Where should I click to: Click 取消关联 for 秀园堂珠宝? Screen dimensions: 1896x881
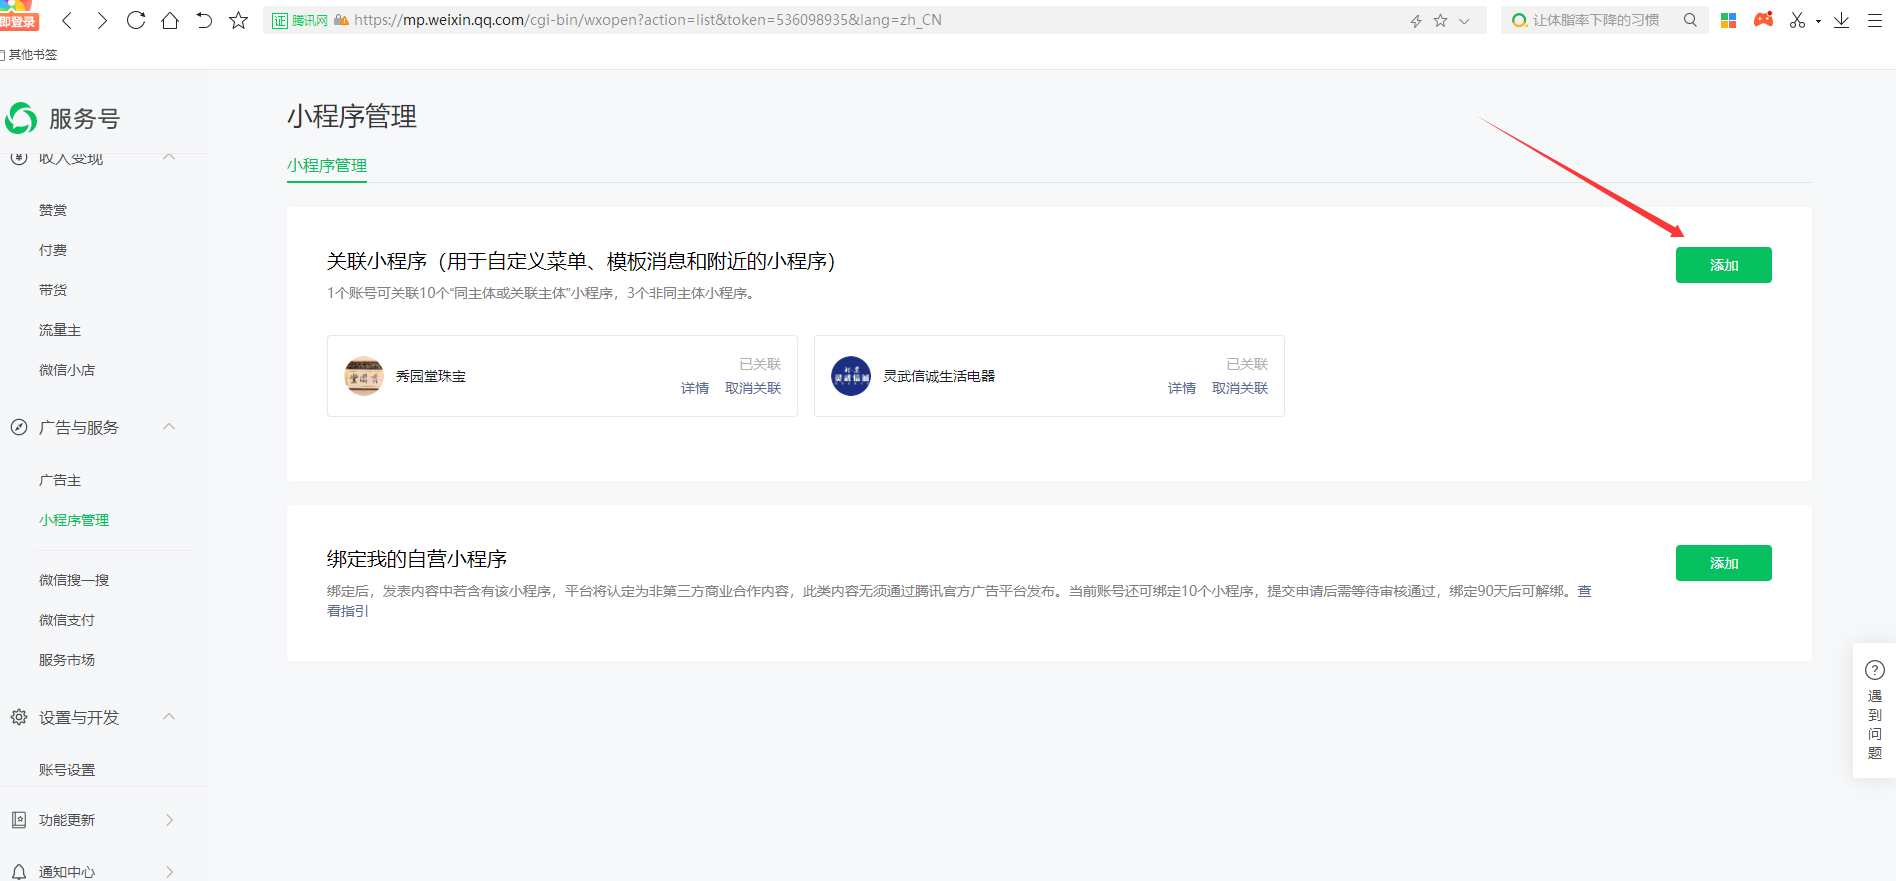point(753,388)
